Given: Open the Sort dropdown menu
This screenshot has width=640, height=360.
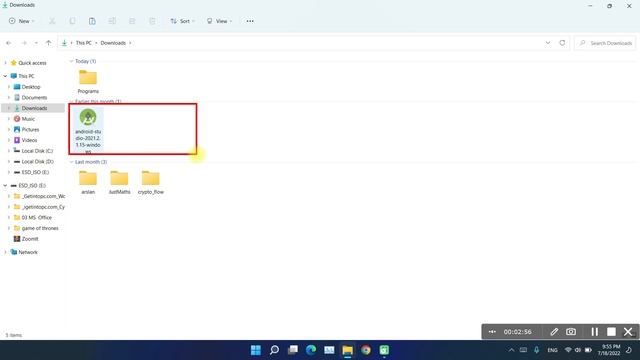Looking at the screenshot, I should [x=182, y=21].
